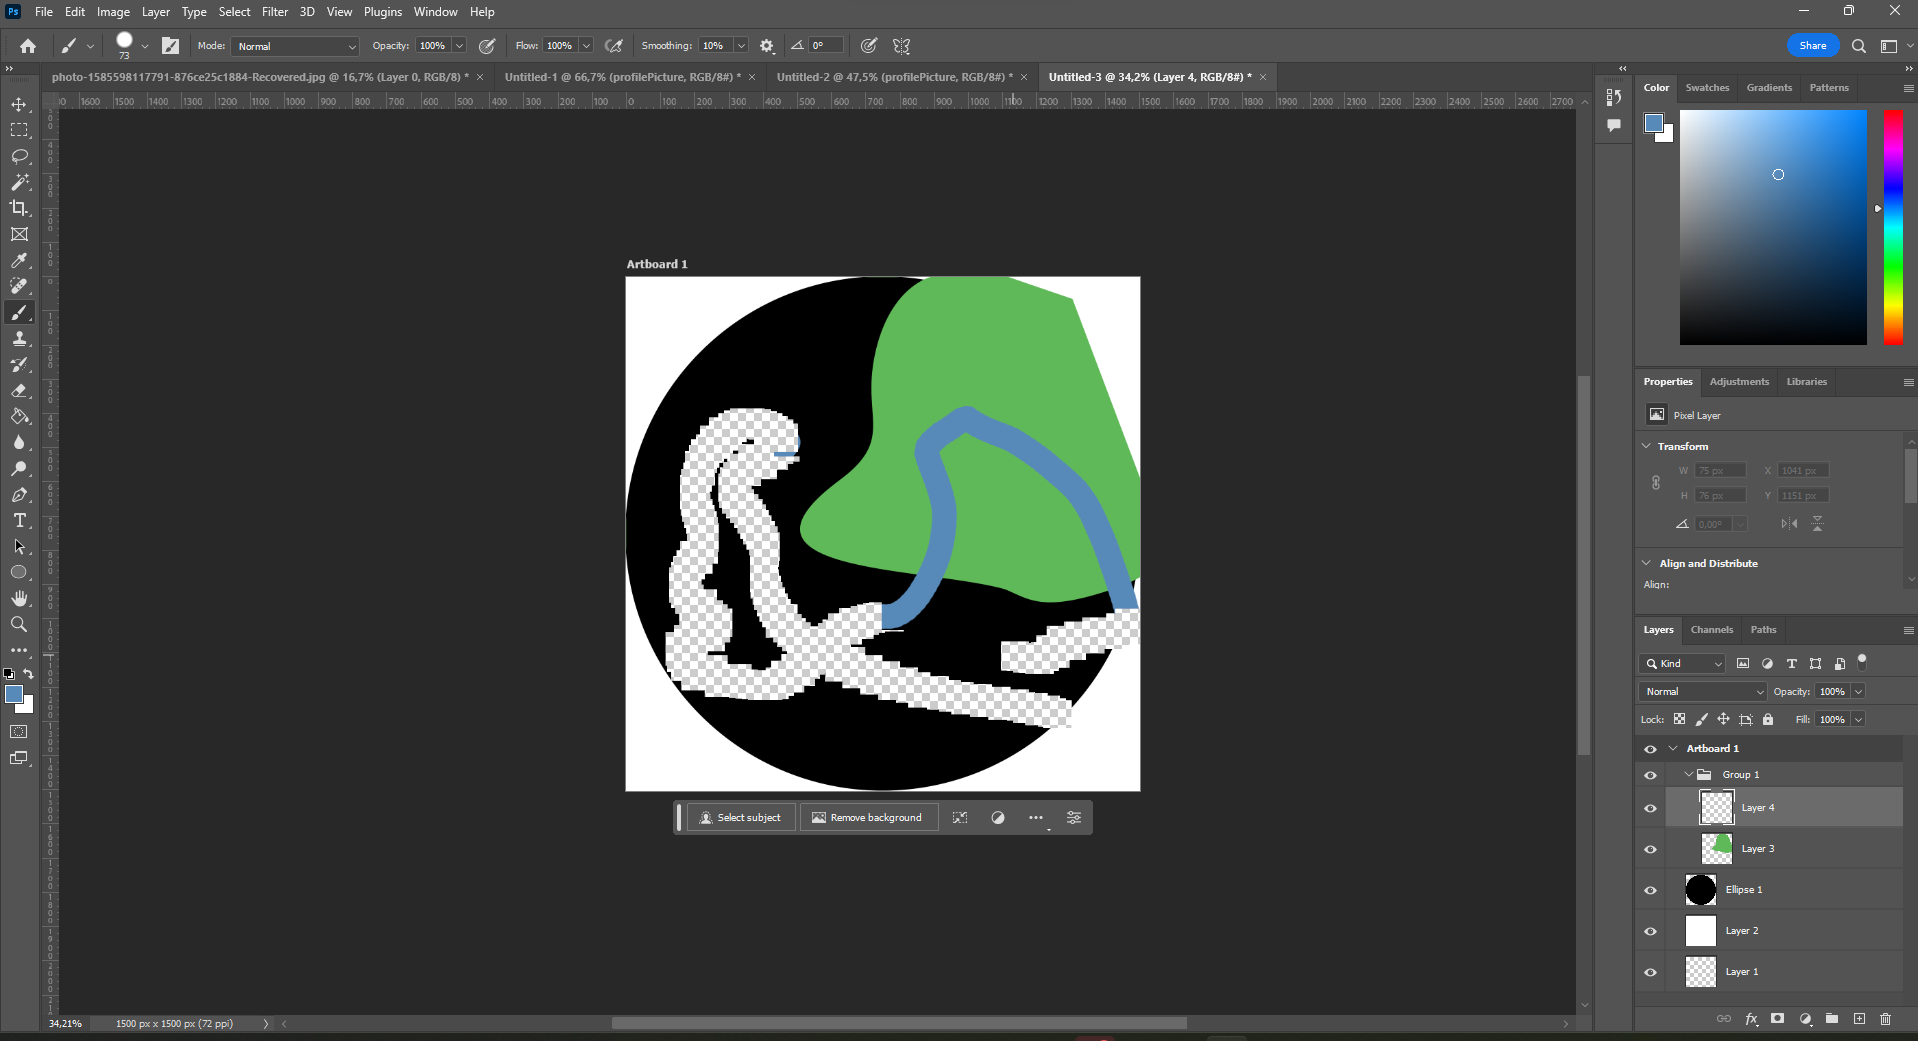Click the Remove background button

pos(868,817)
